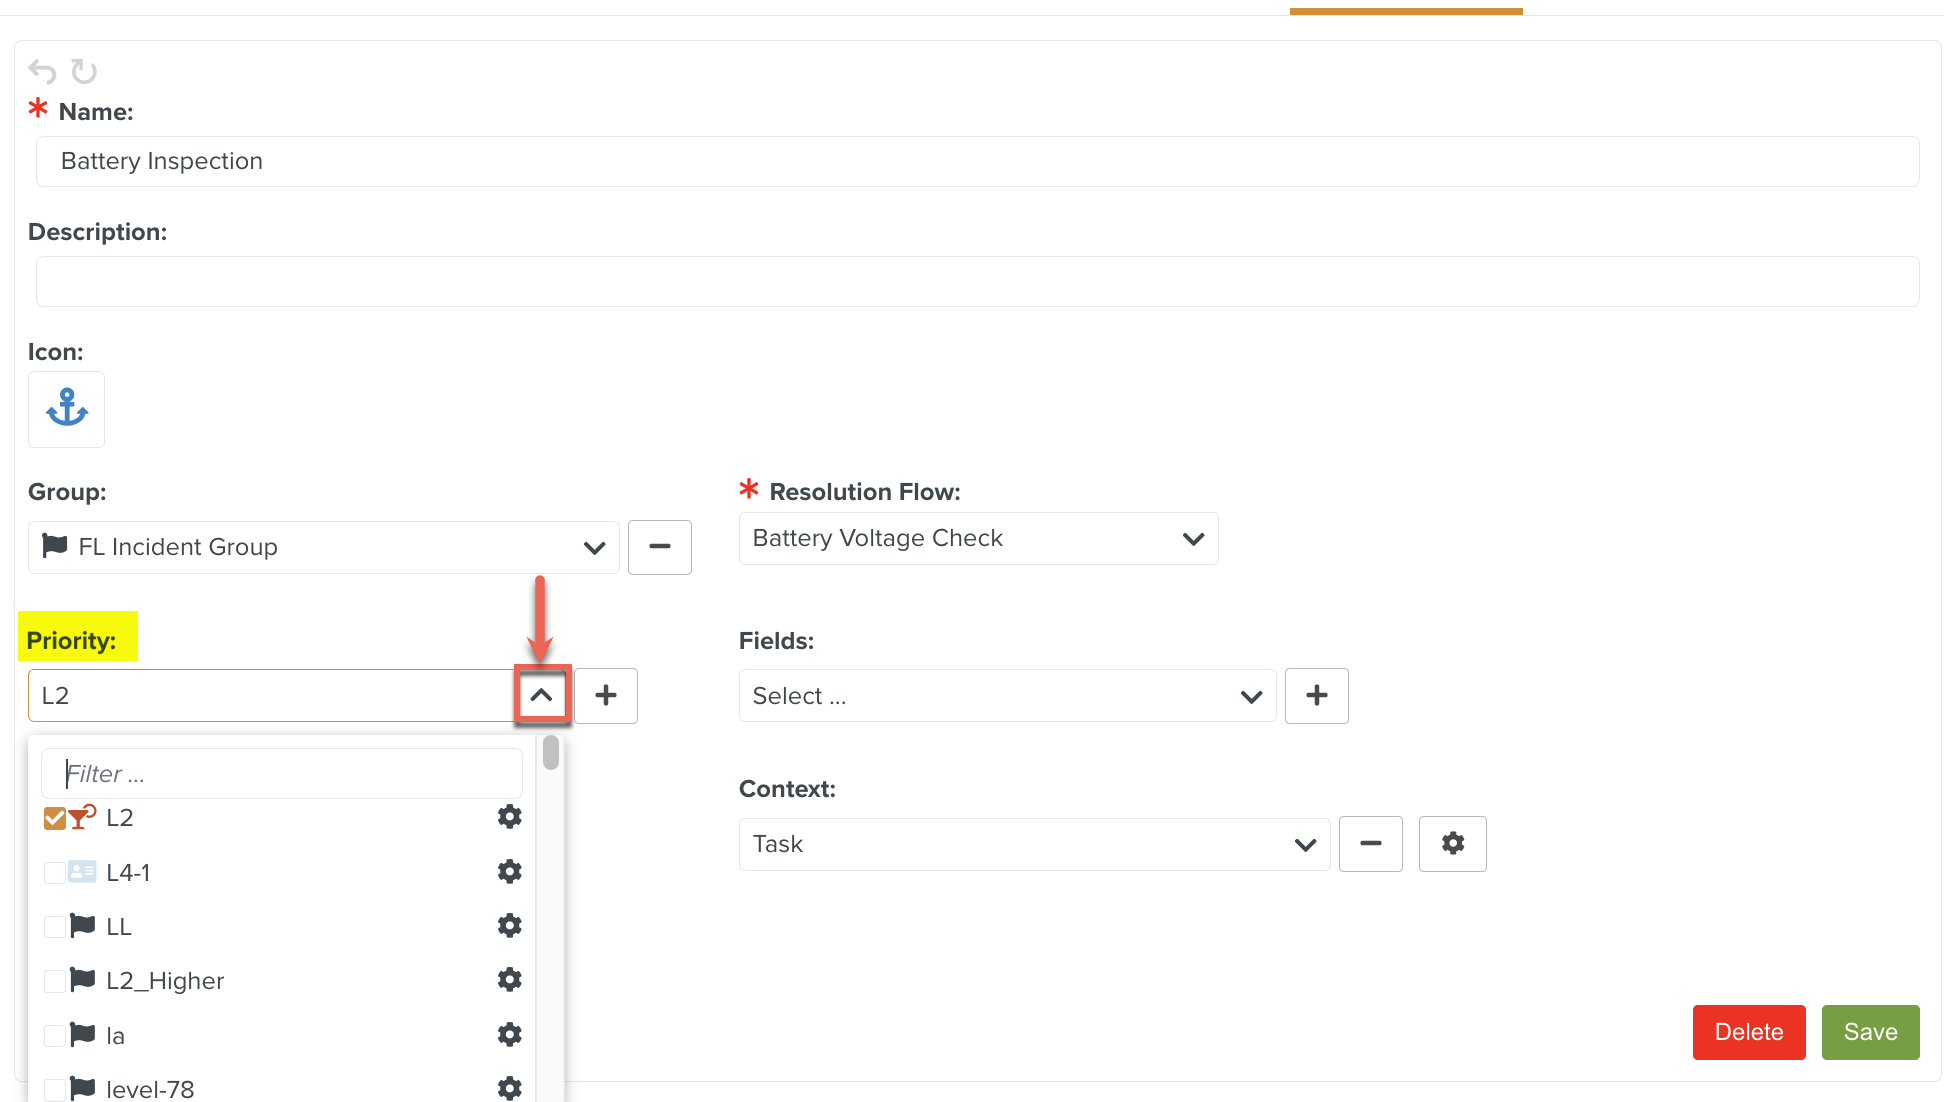Click the flag icon beside FL Incident Group
This screenshot has width=1944, height=1102.
[x=55, y=546]
